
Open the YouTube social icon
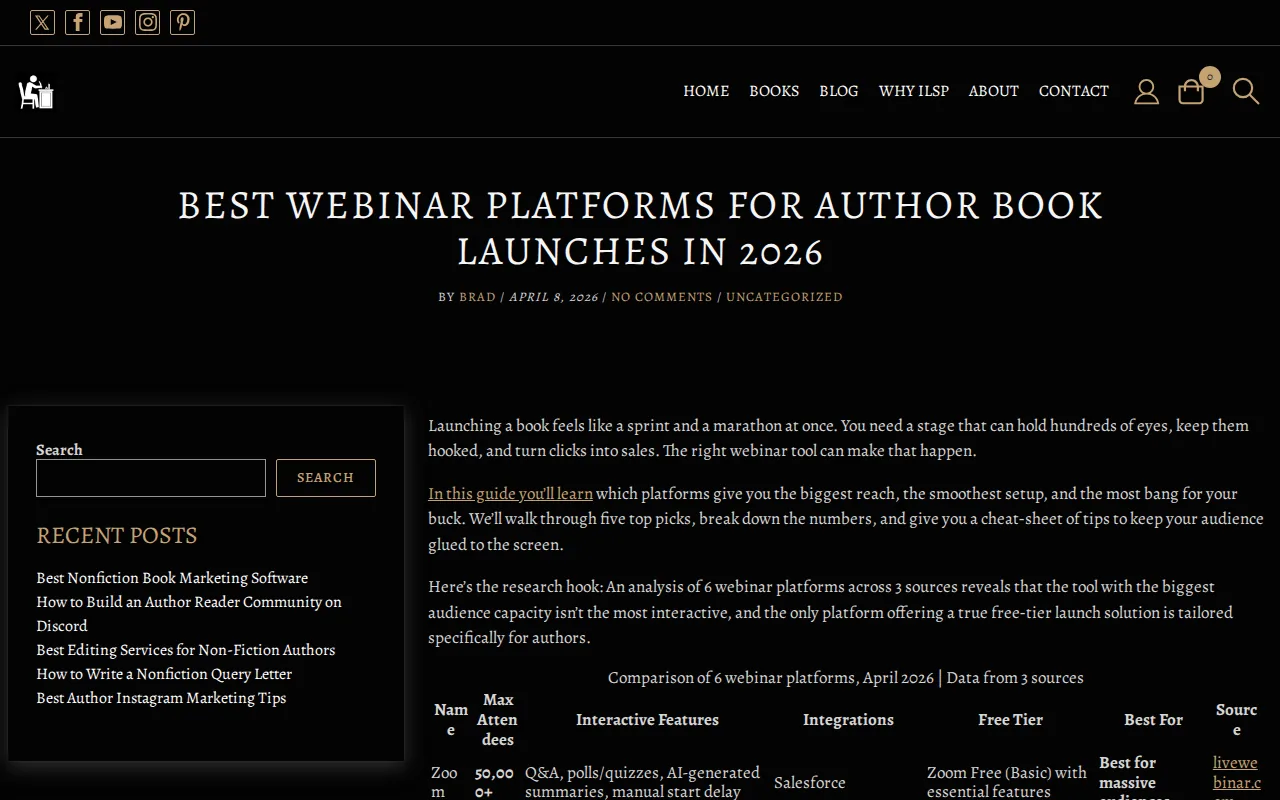click(x=112, y=22)
